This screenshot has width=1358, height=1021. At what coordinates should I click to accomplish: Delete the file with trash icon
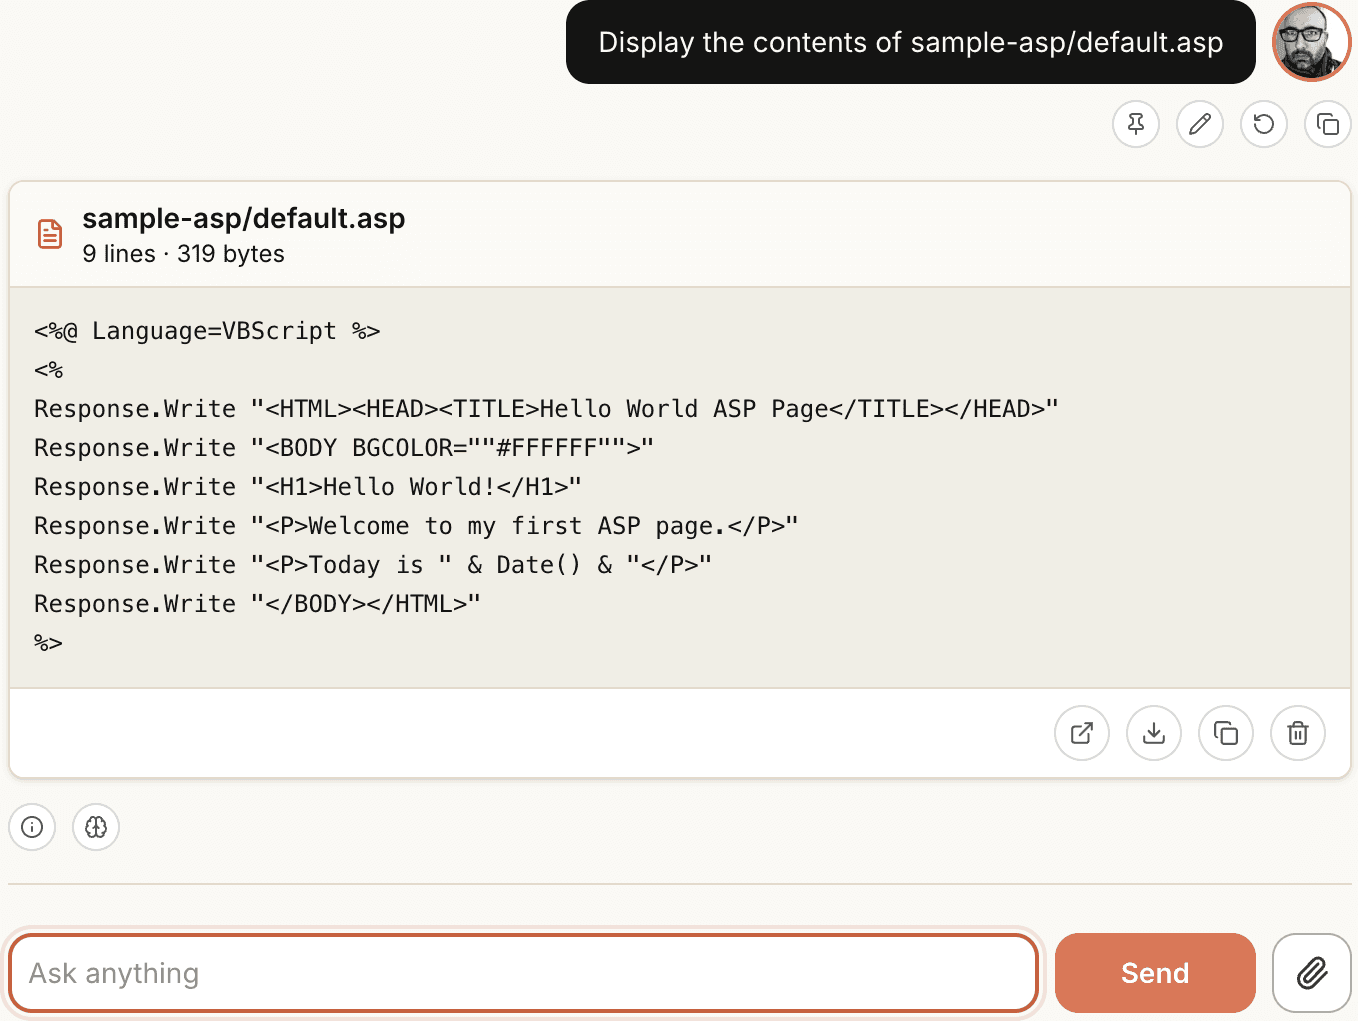click(1298, 733)
